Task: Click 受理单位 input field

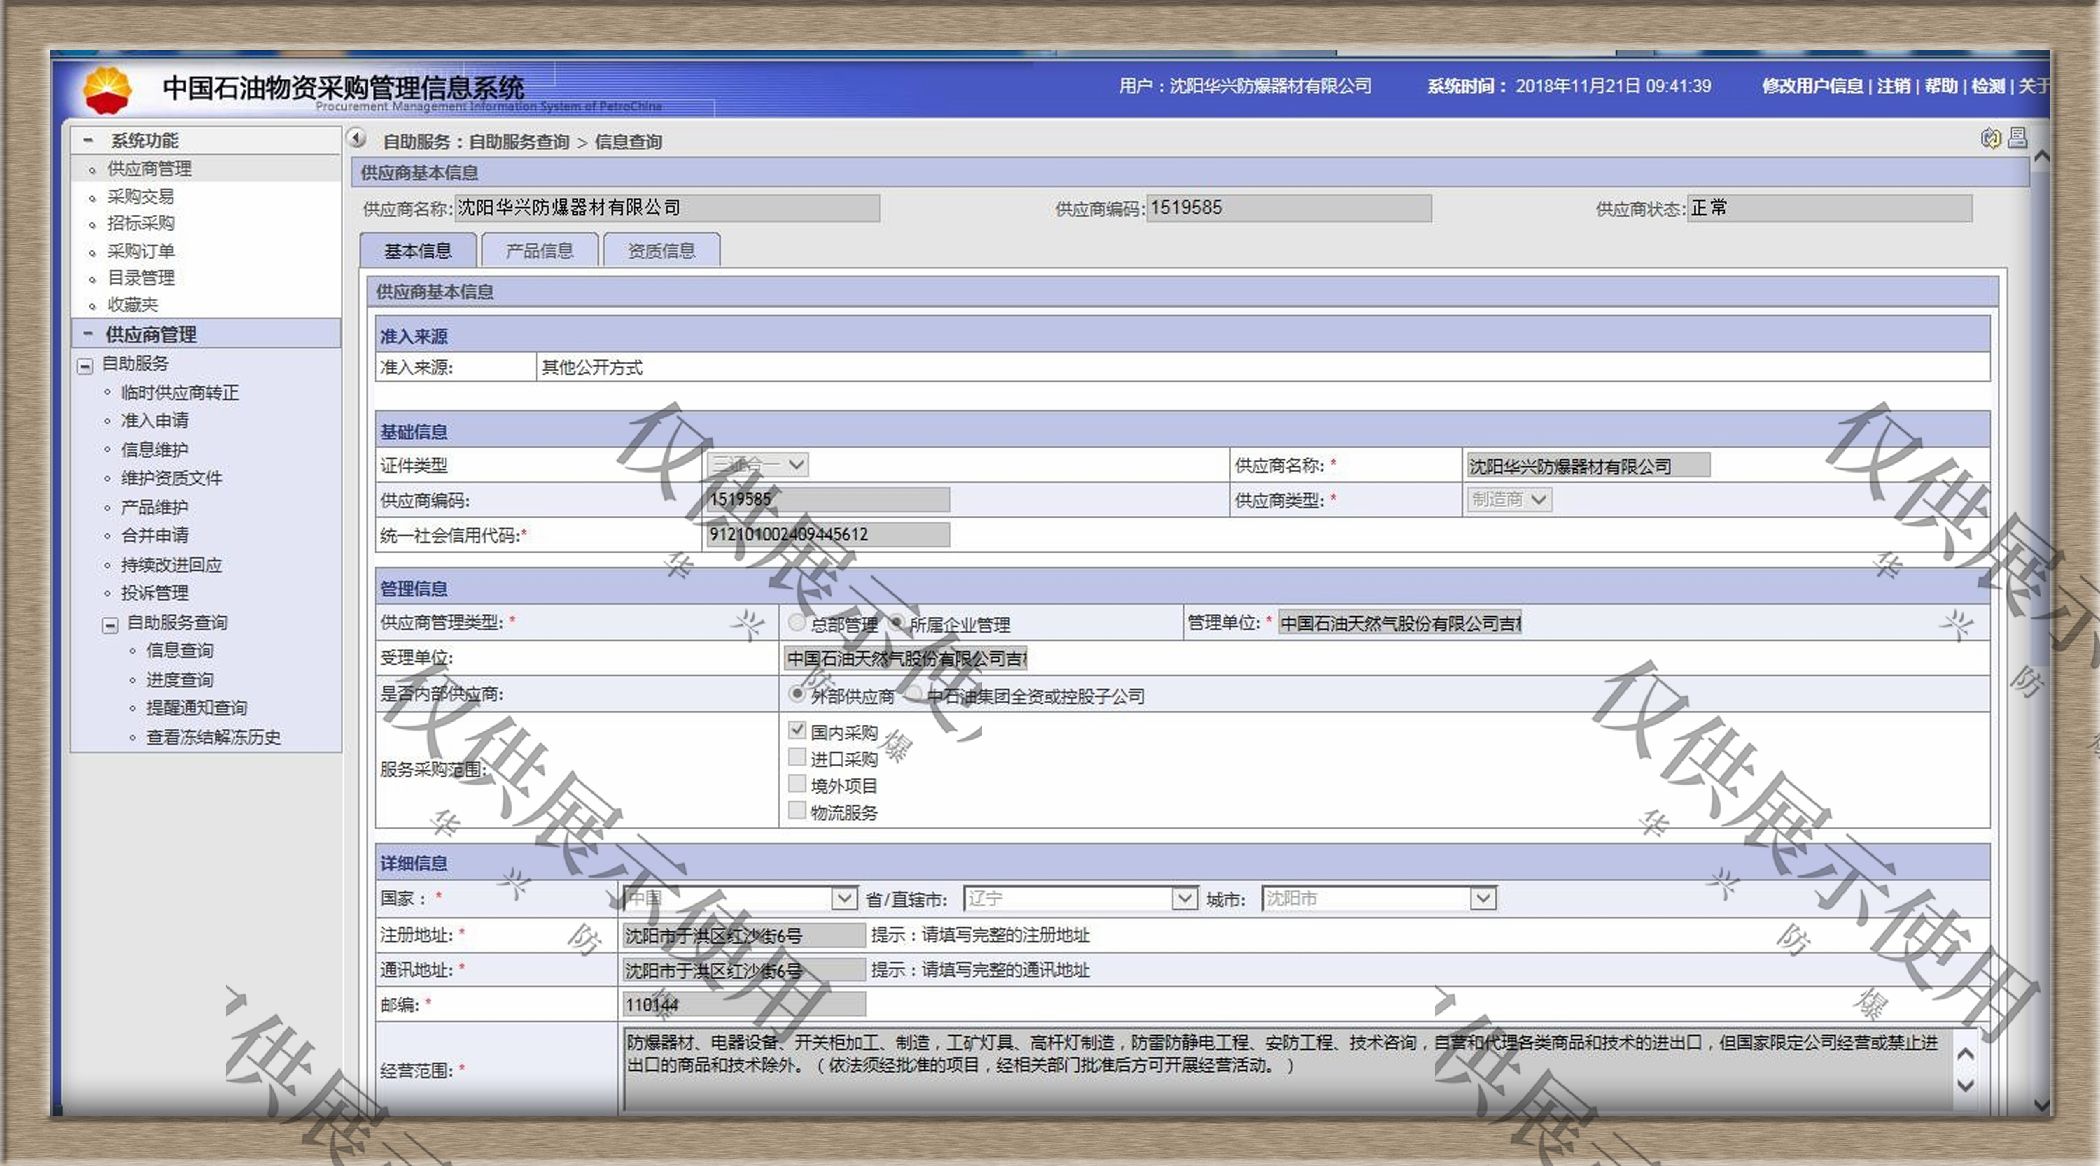Action: coord(906,659)
